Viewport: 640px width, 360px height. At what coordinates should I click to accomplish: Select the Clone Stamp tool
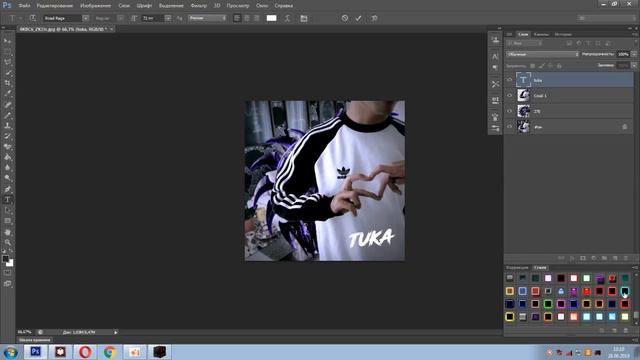point(7,126)
